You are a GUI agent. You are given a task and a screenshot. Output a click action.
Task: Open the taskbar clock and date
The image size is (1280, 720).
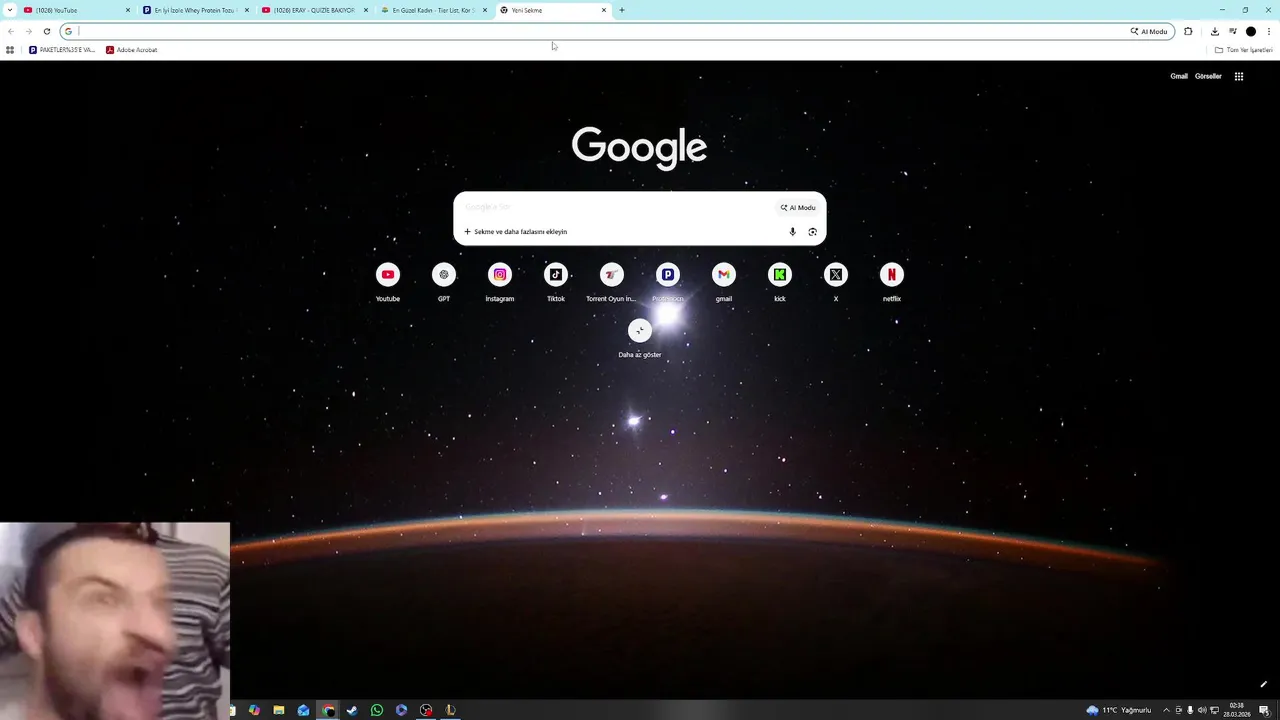(x=1237, y=710)
